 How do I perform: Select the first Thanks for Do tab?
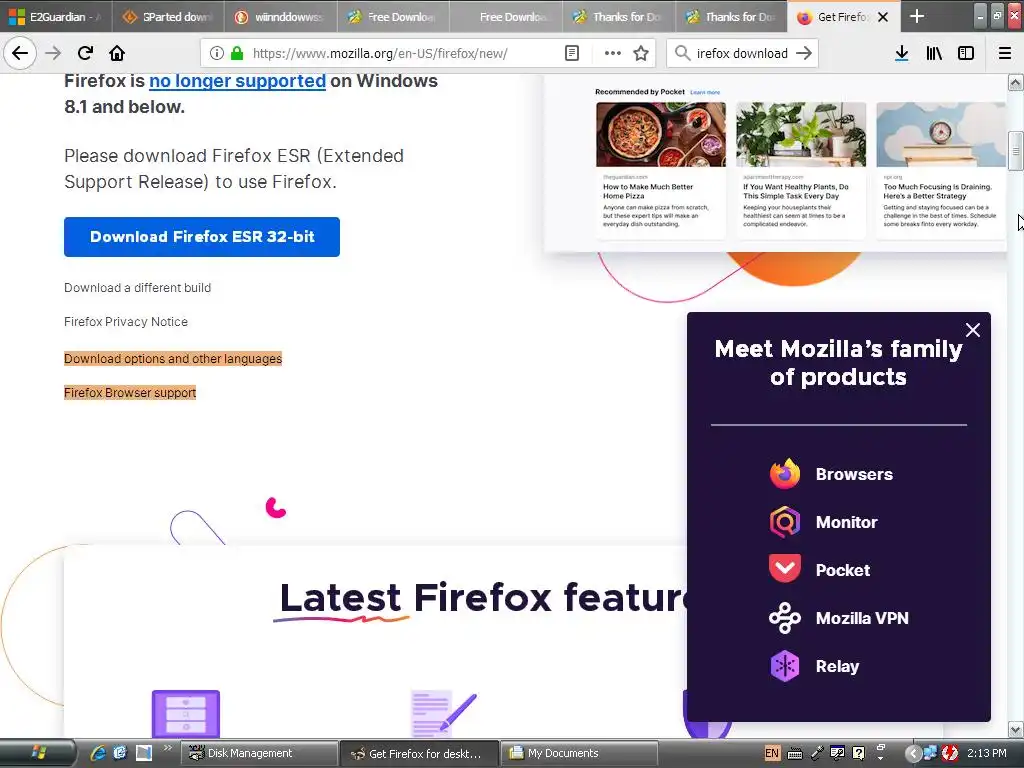pyautogui.click(x=618, y=17)
